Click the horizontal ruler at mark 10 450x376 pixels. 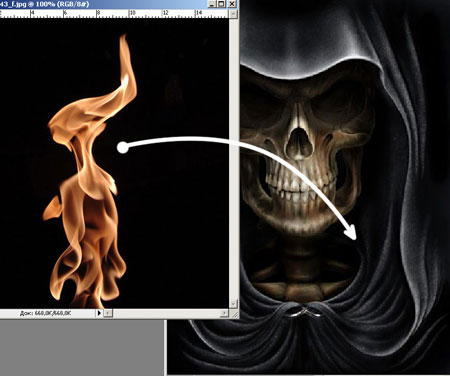click(x=131, y=13)
